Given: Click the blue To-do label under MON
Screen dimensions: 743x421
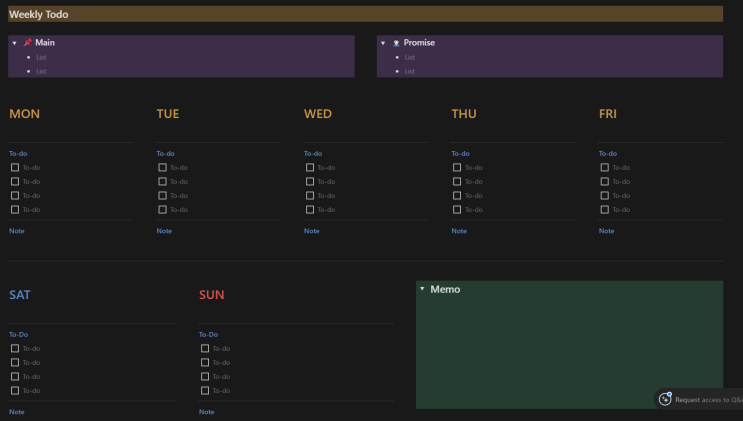Looking at the screenshot, I should coord(18,154).
